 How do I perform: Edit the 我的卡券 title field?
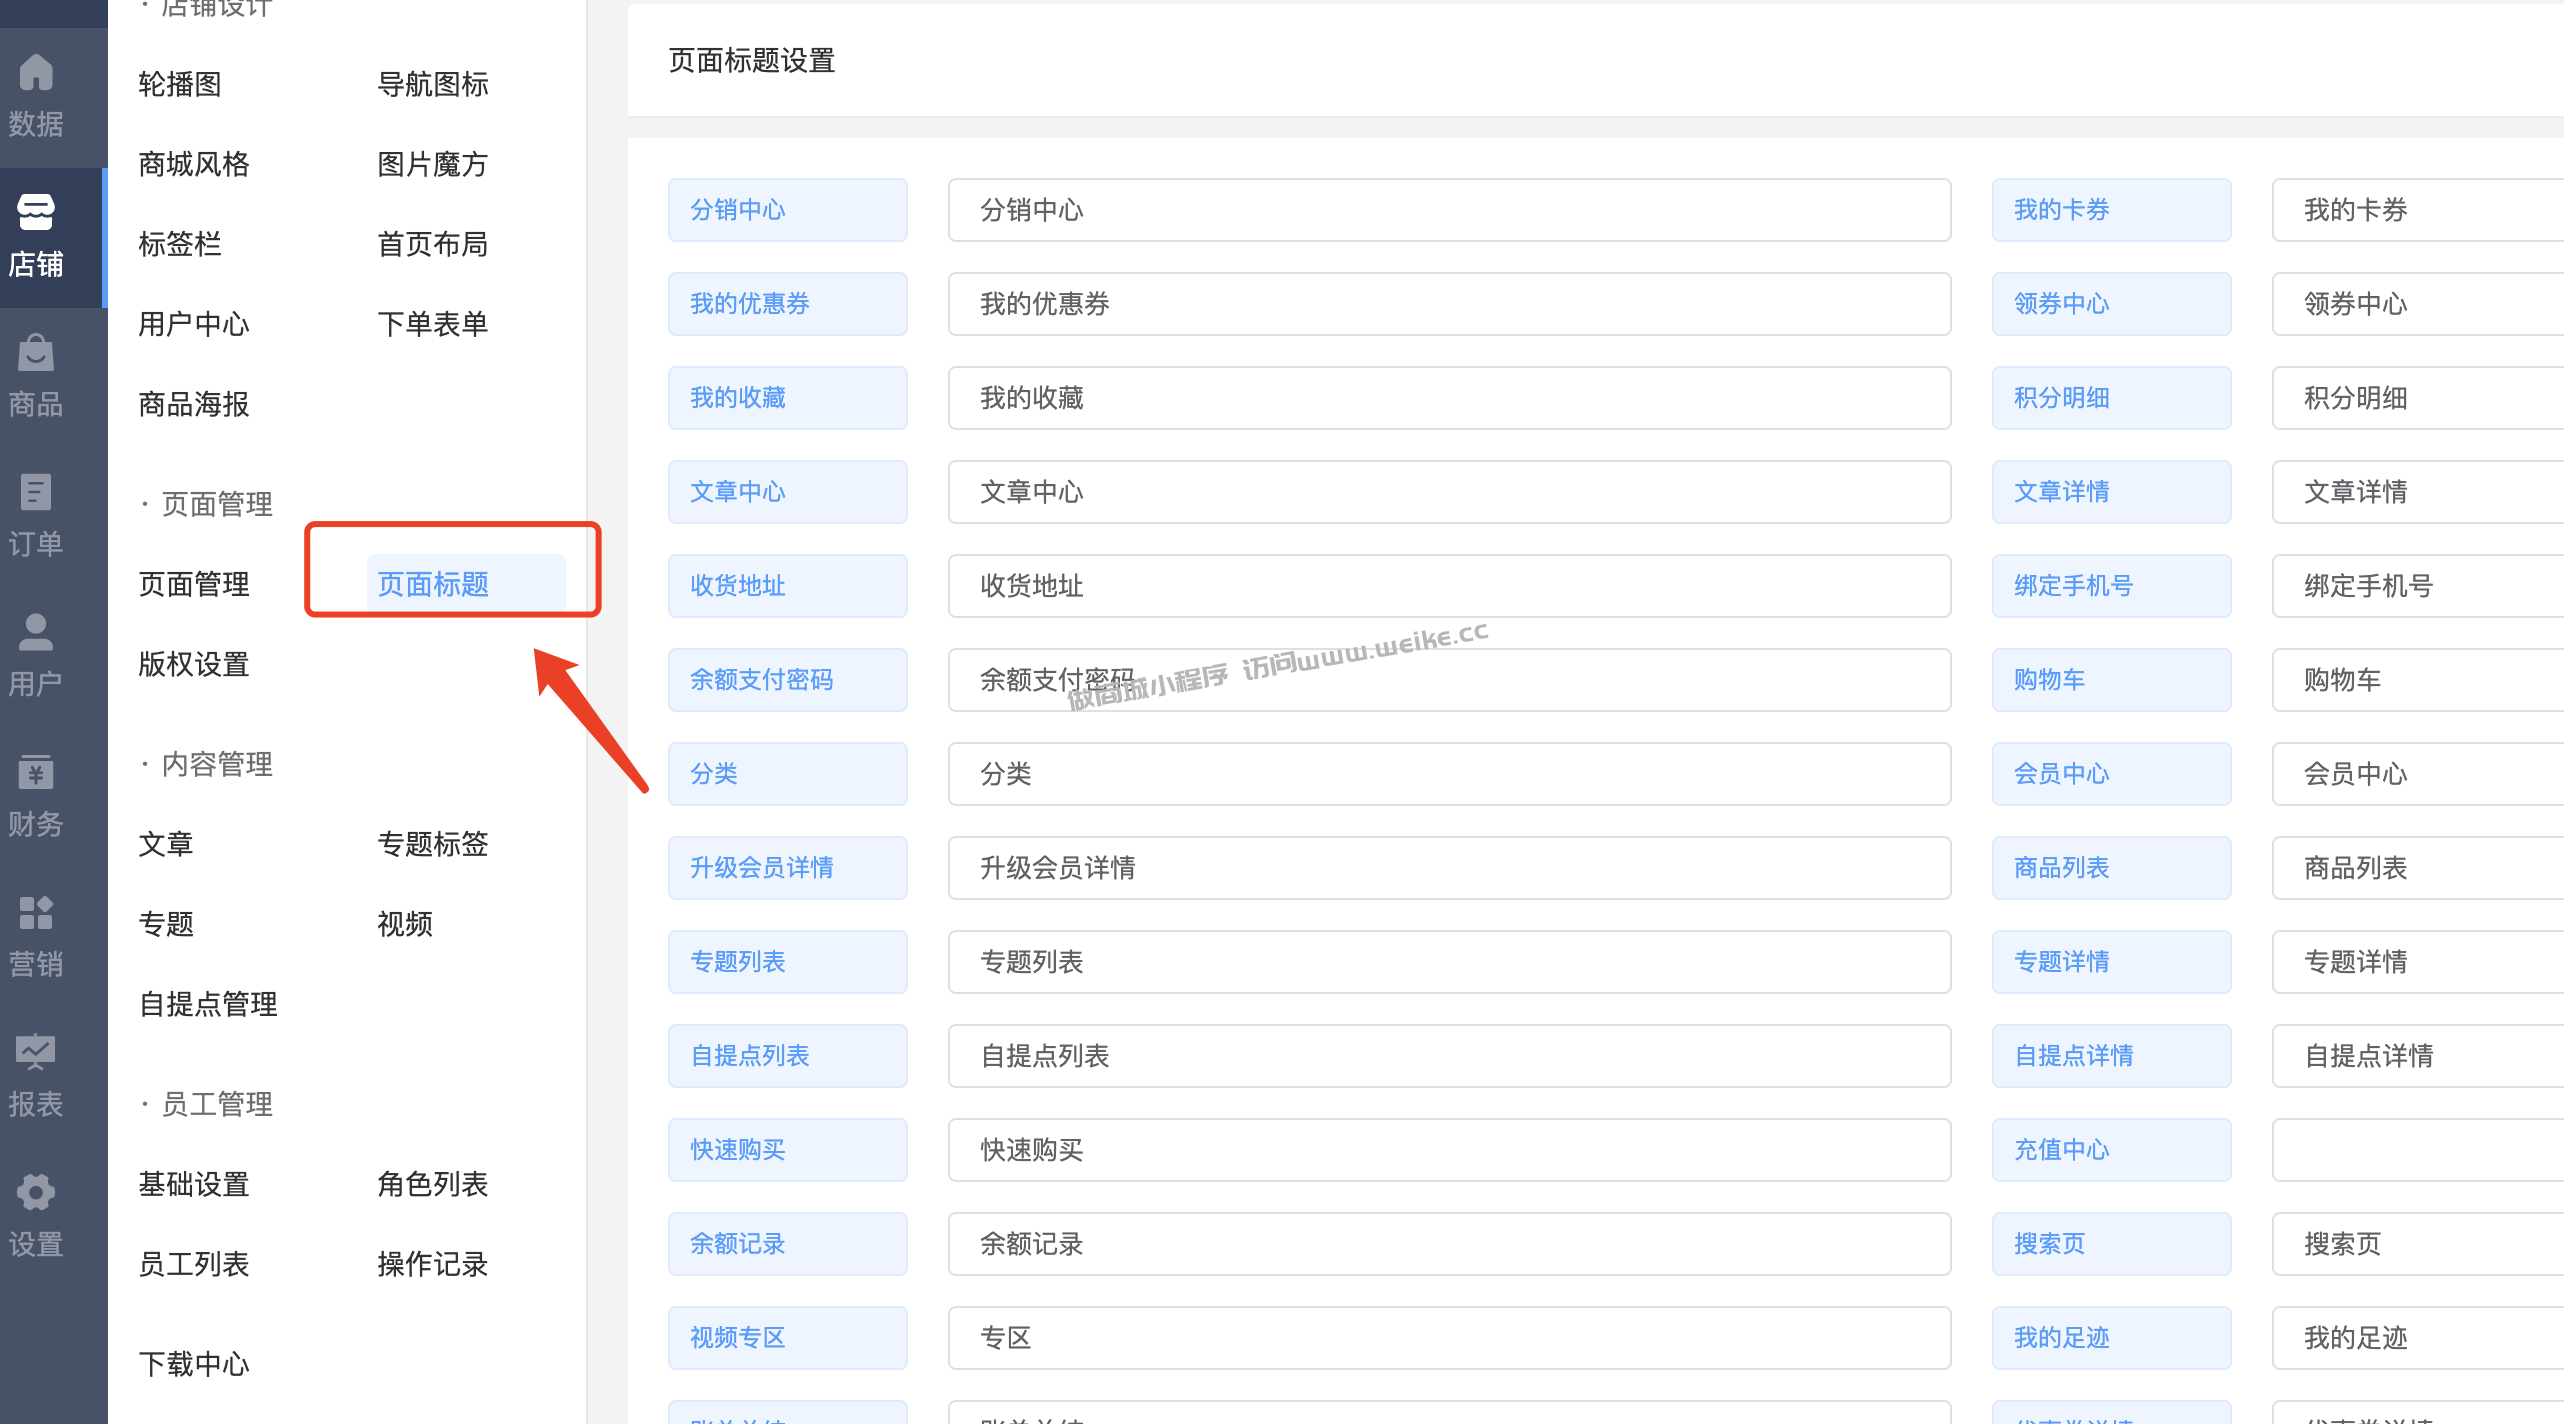(2418, 210)
